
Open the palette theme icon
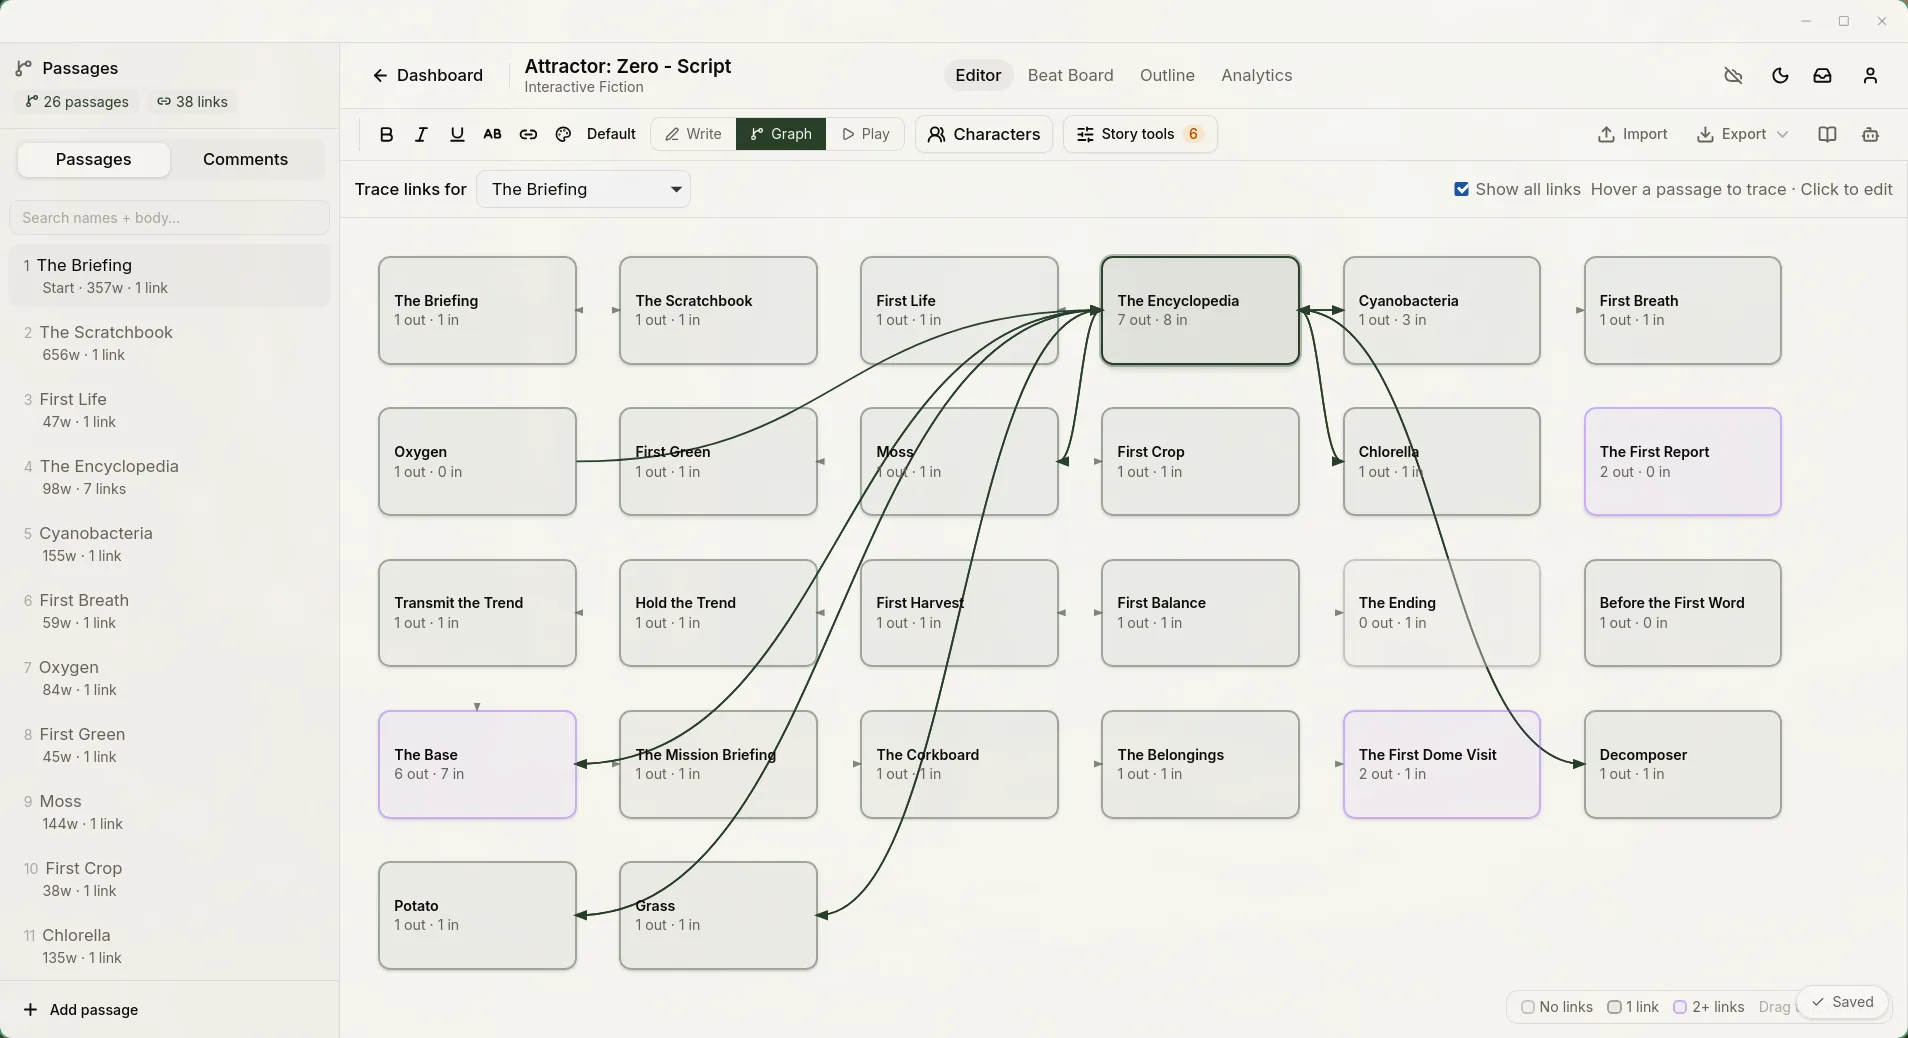click(563, 134)
